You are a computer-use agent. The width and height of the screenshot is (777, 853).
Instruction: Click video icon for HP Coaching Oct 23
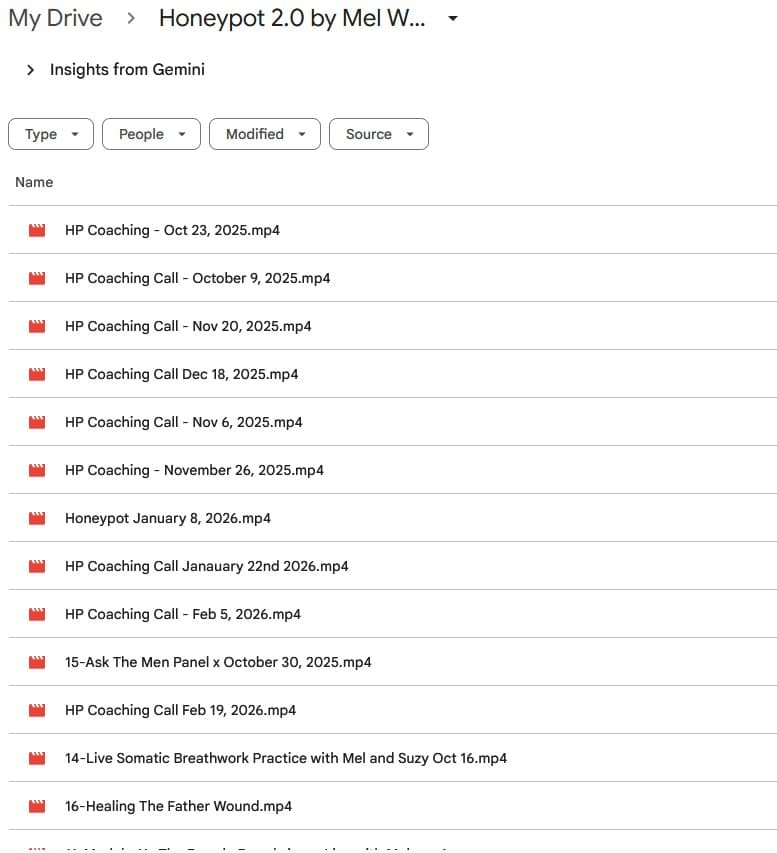tap(37, 230)
